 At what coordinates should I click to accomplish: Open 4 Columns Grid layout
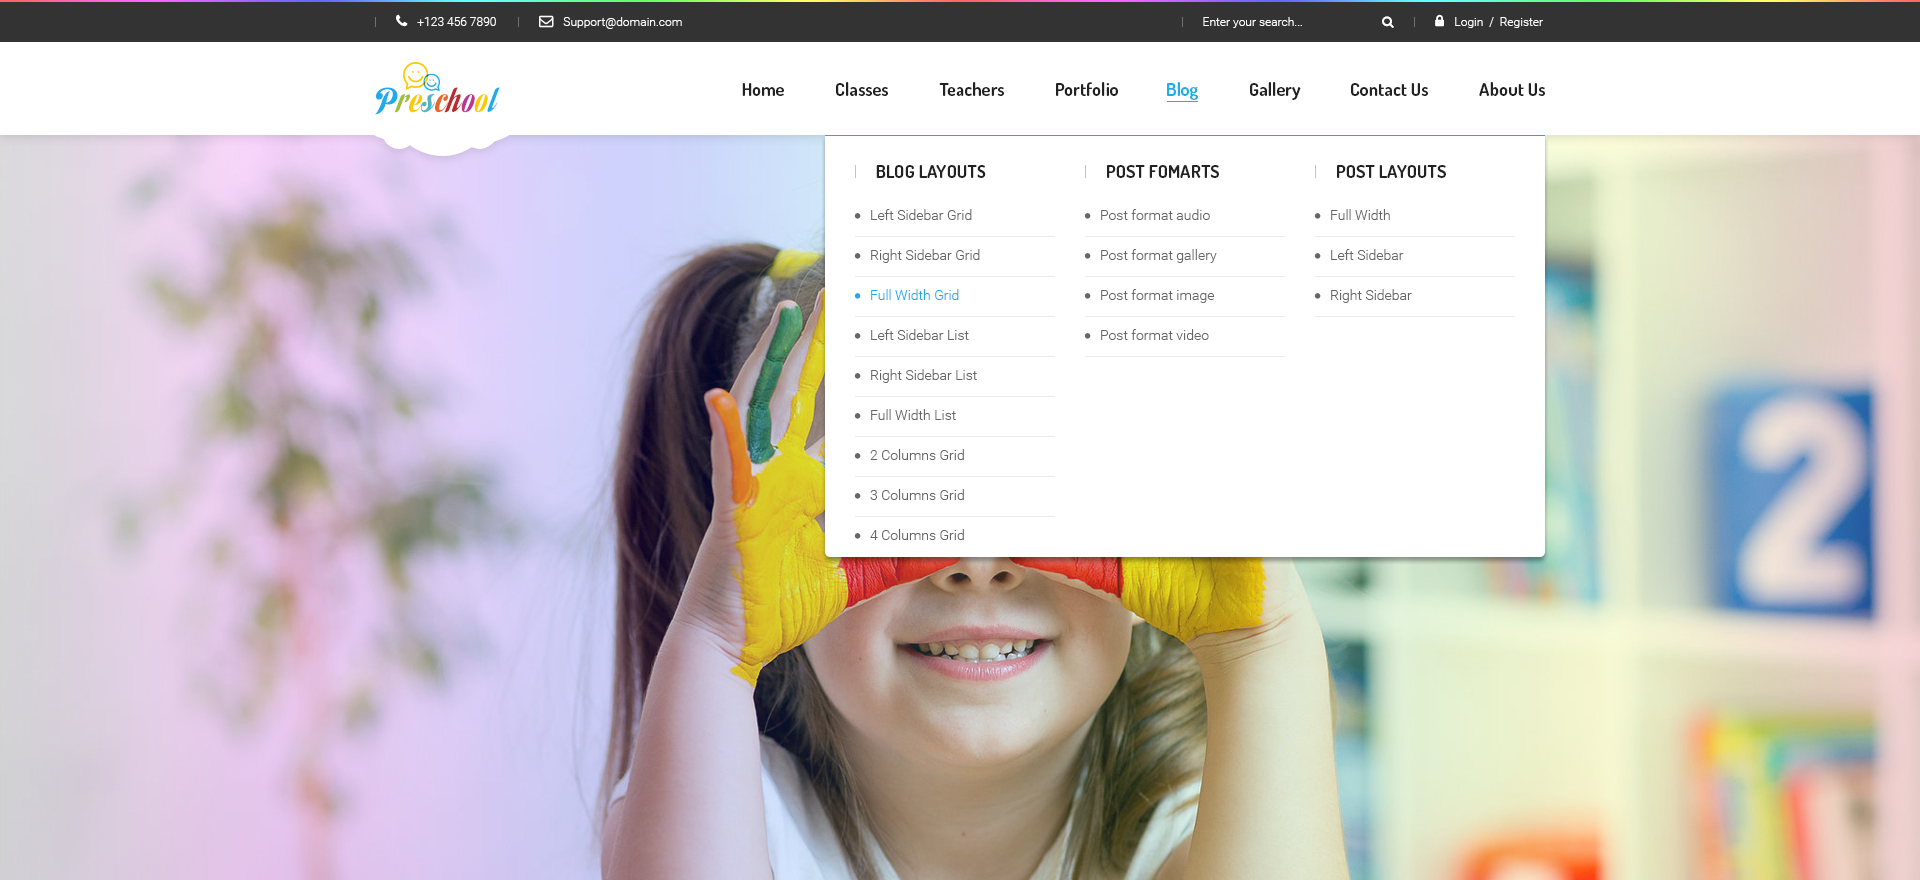pyautogui.click(x=917, y=535)
